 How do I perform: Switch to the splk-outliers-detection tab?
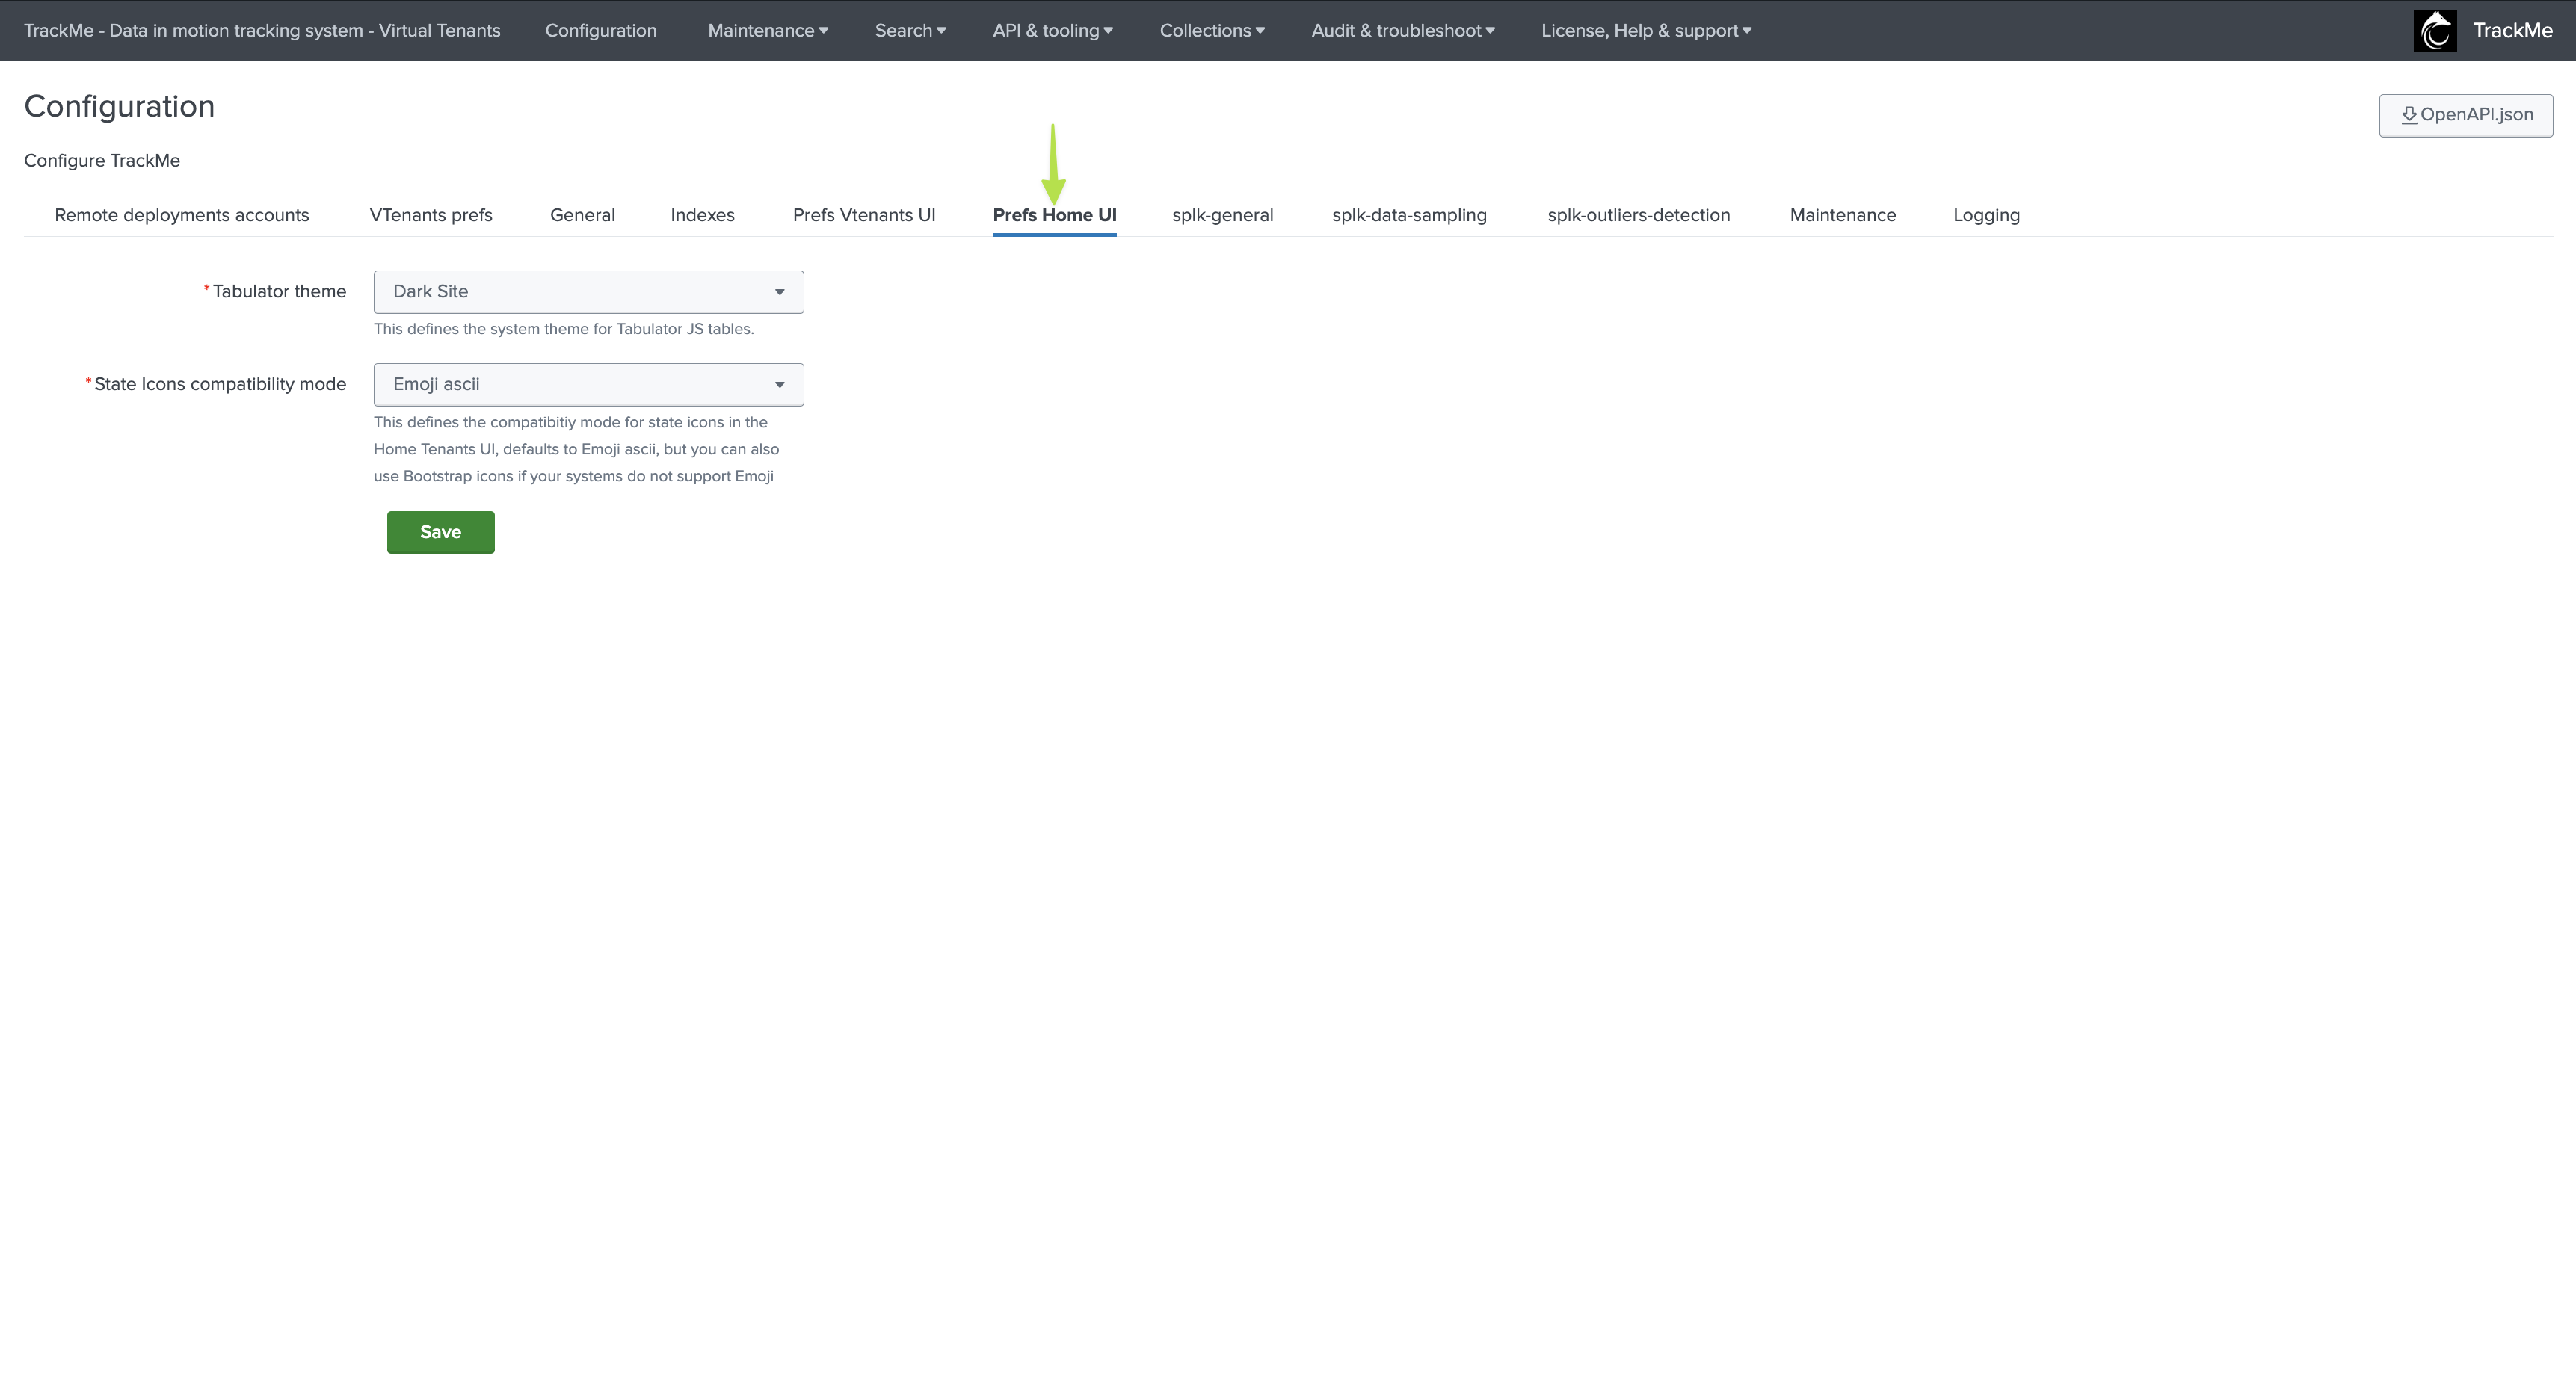coord(1638,215)
